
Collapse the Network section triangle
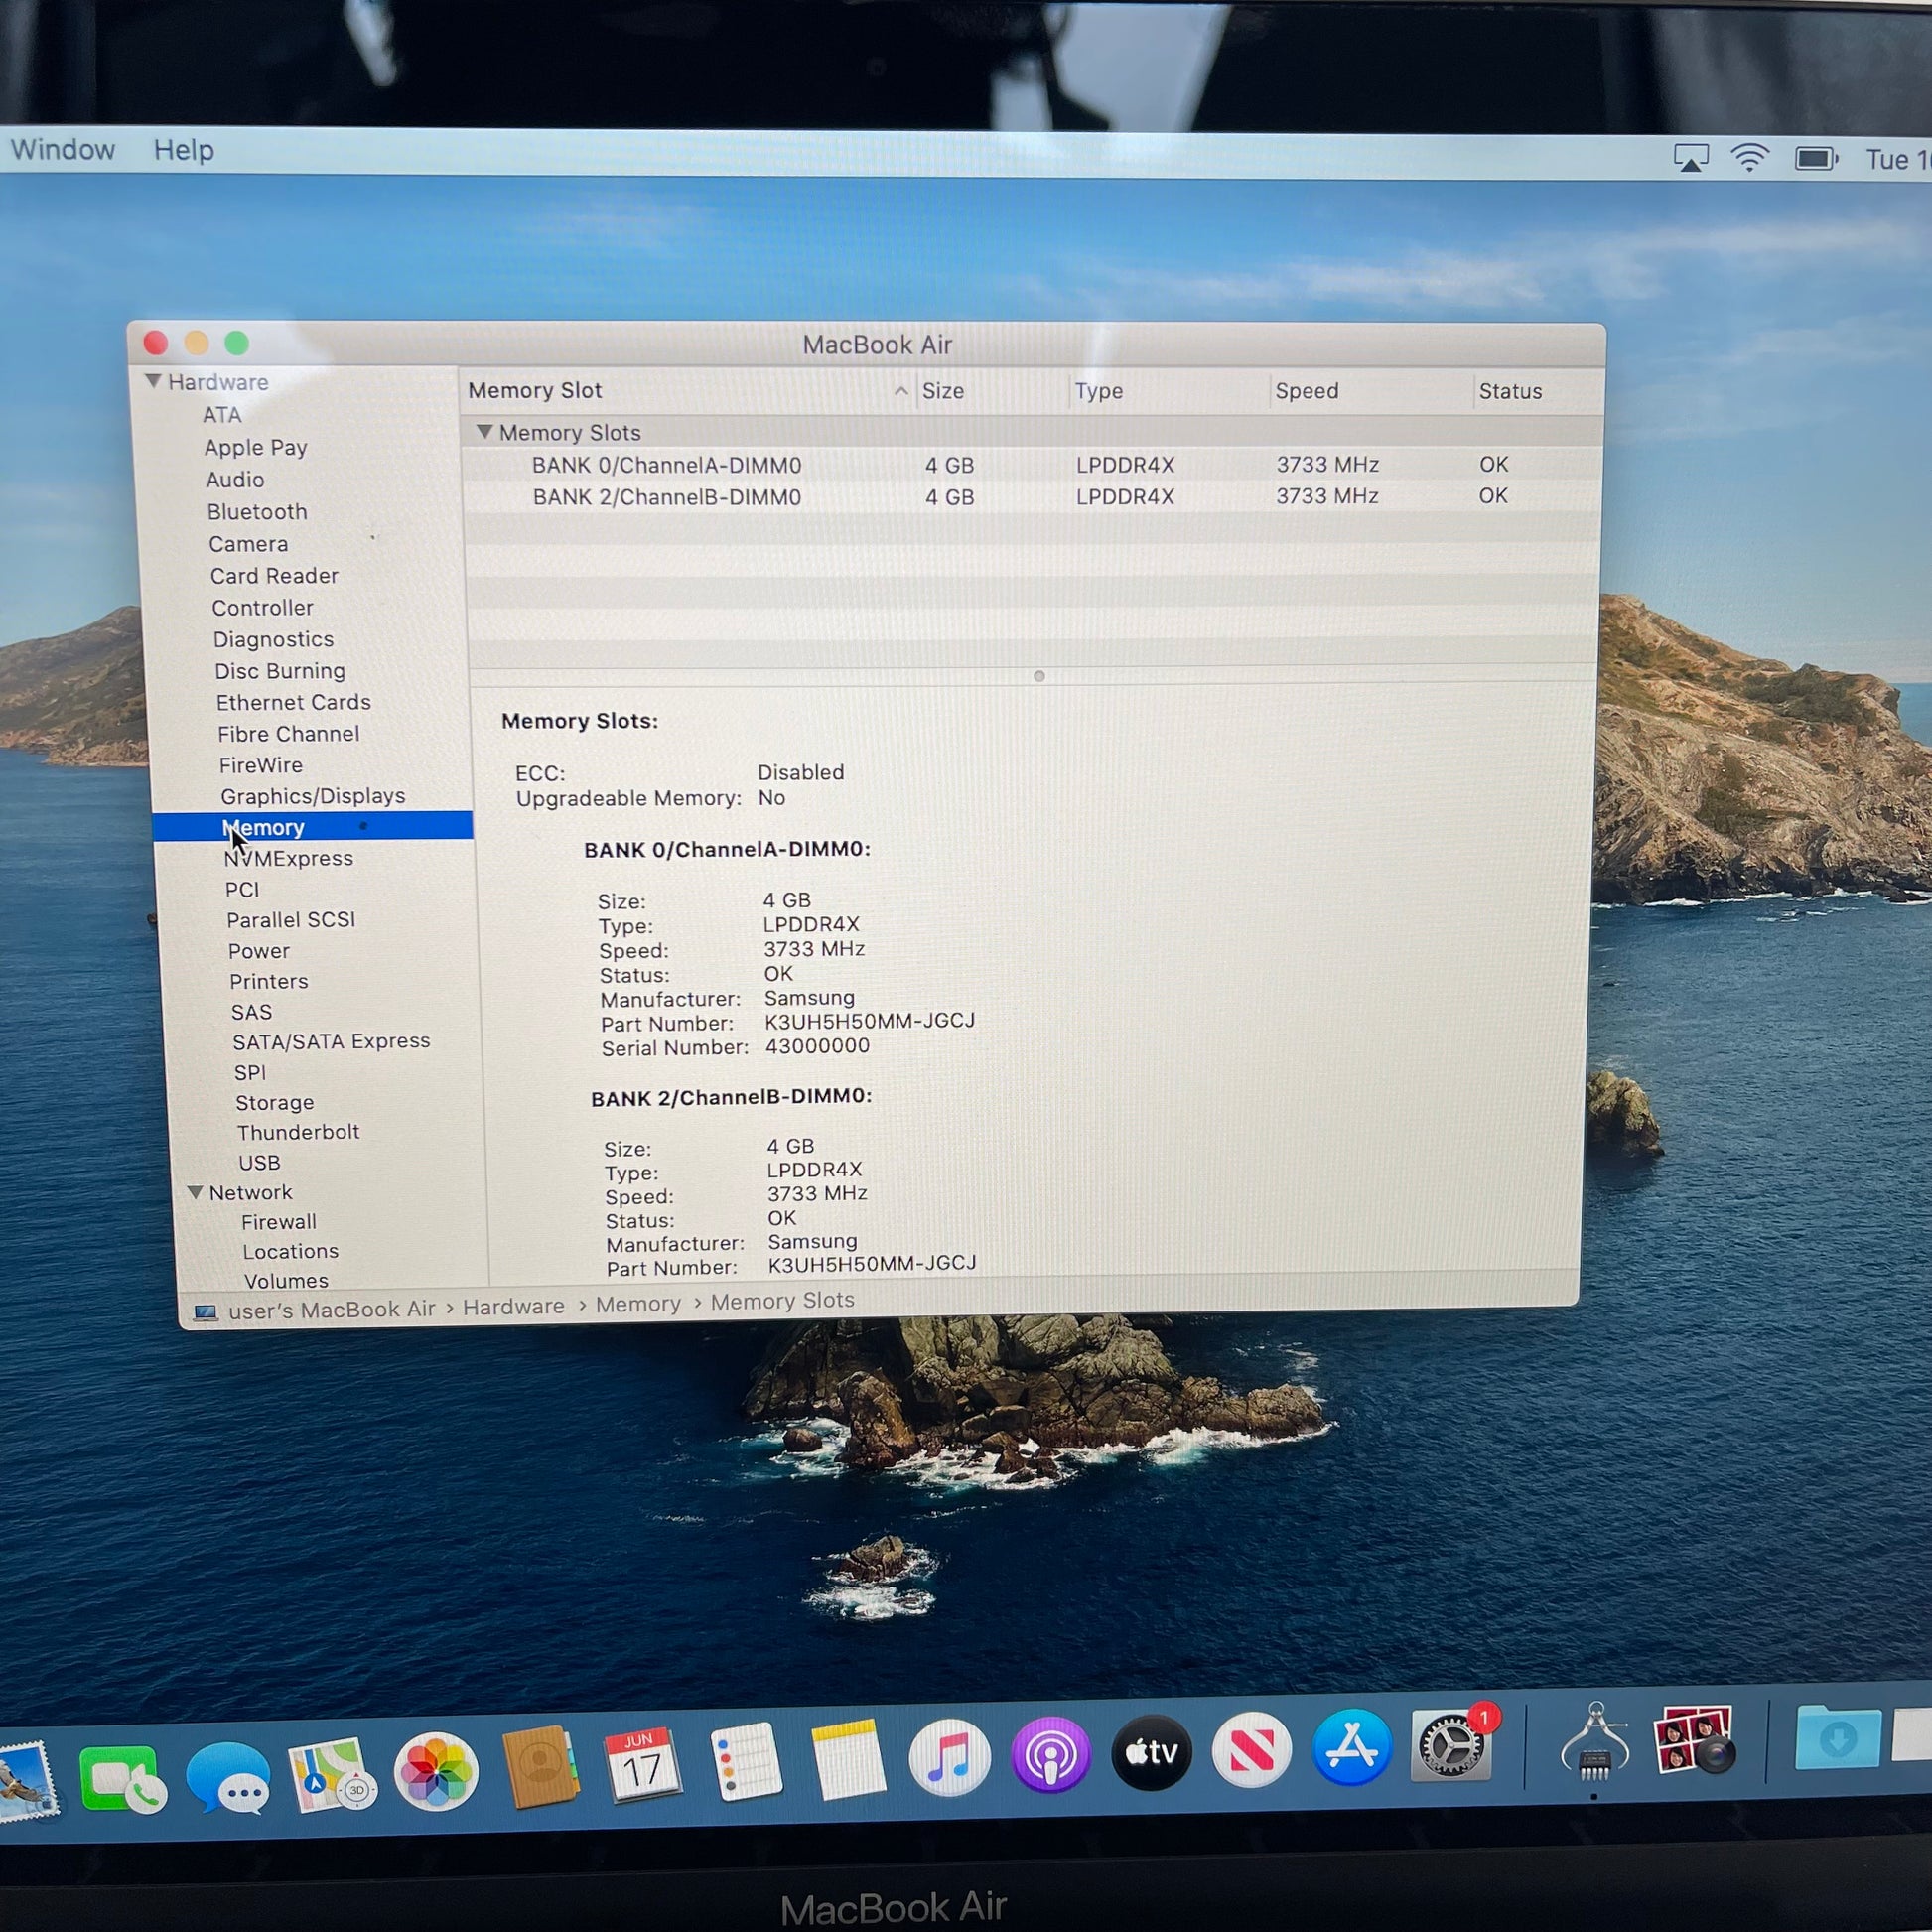click(195, 1192)
